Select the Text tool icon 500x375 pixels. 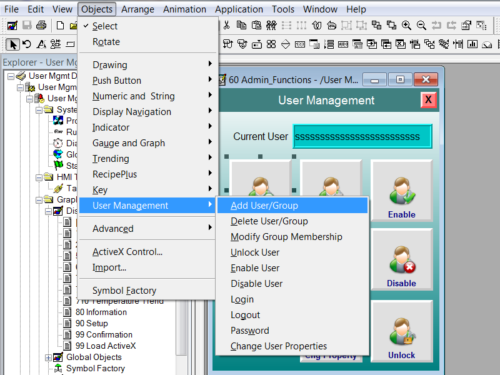tap(41, 44)
